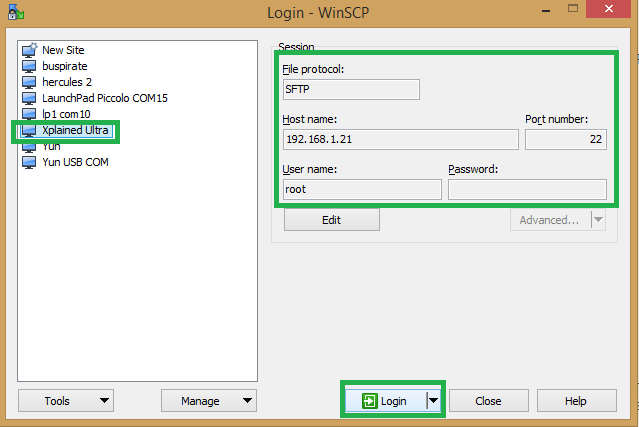This screenshot has height=427, width=639.
Task: Open the Tools dropdown button
Action: [x=66, y=401]
